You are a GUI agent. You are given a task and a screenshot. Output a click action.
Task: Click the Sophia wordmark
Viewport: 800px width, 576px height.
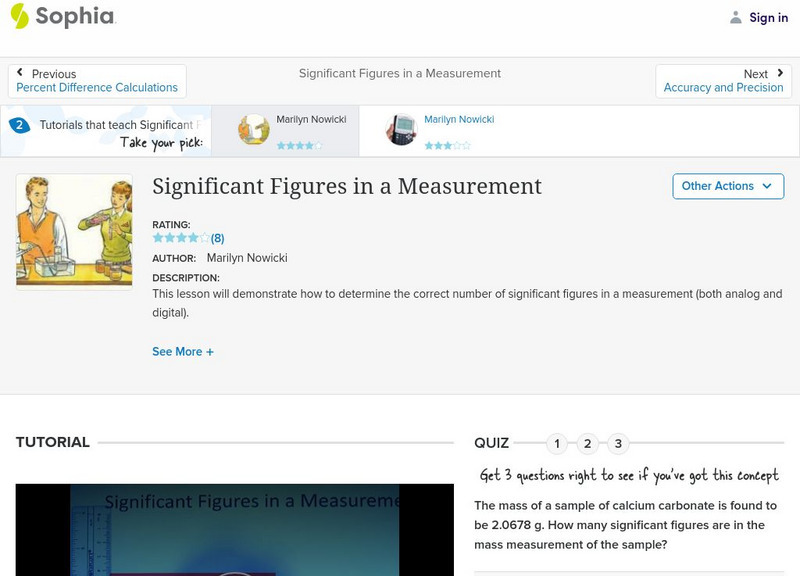pos(76,16)
